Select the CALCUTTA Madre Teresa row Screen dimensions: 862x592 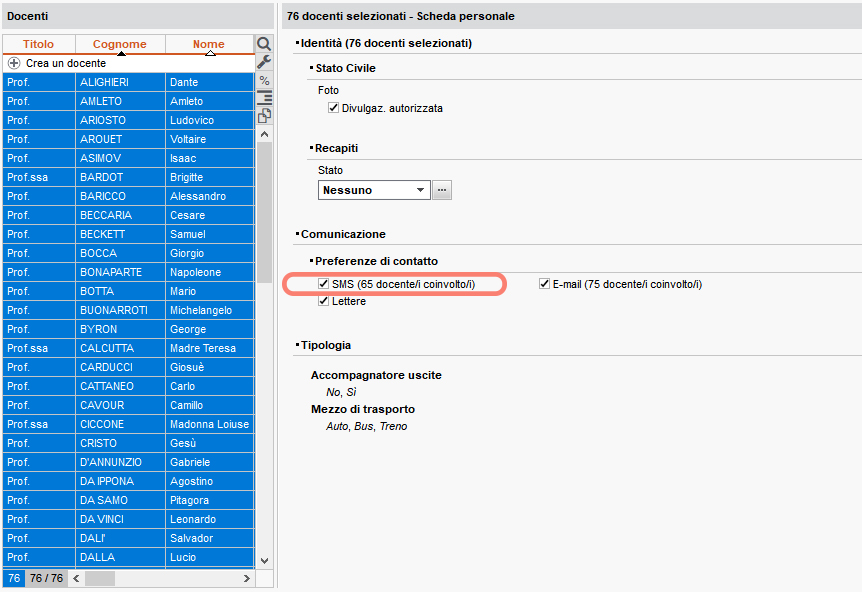pos(129,348)
